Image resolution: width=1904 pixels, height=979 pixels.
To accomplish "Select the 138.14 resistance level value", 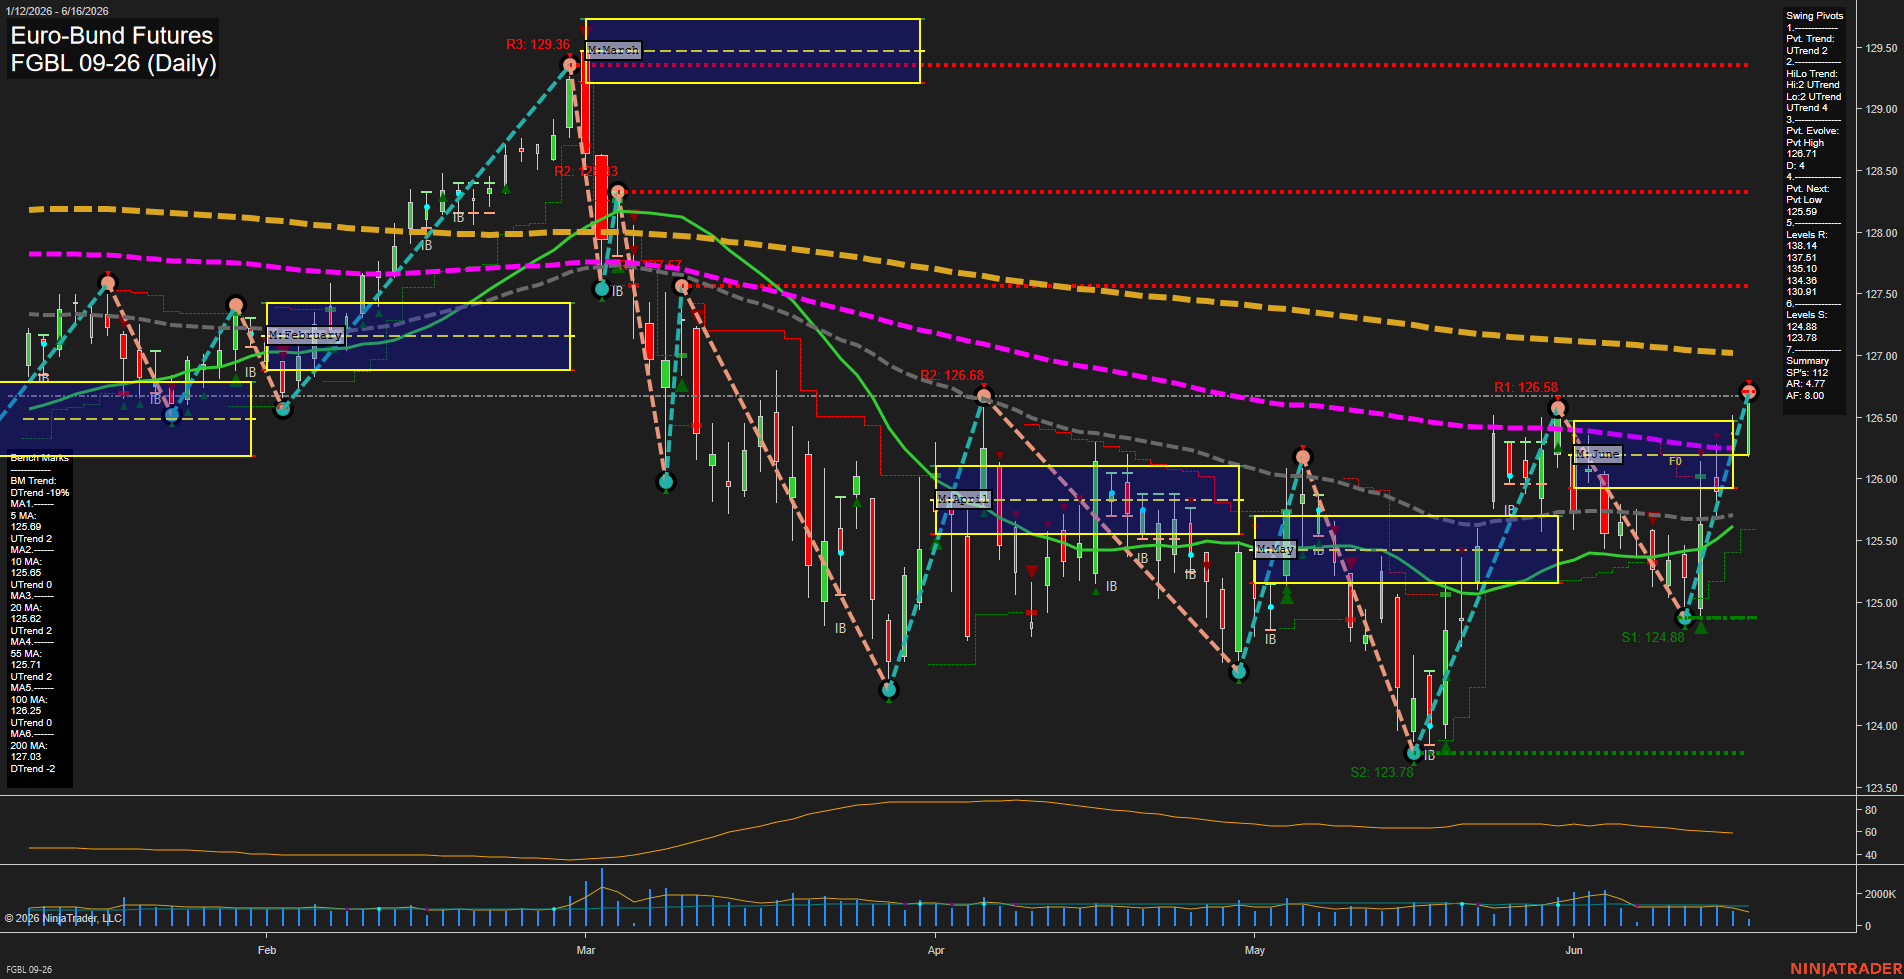I will (1801, 246).
